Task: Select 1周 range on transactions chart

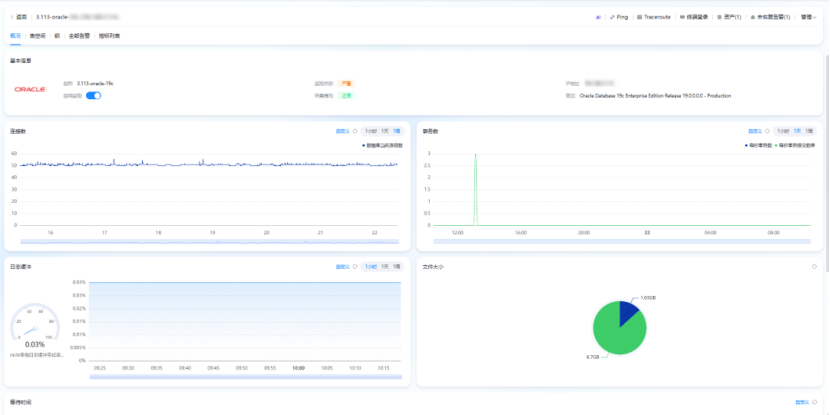Action: click(809, 131)
